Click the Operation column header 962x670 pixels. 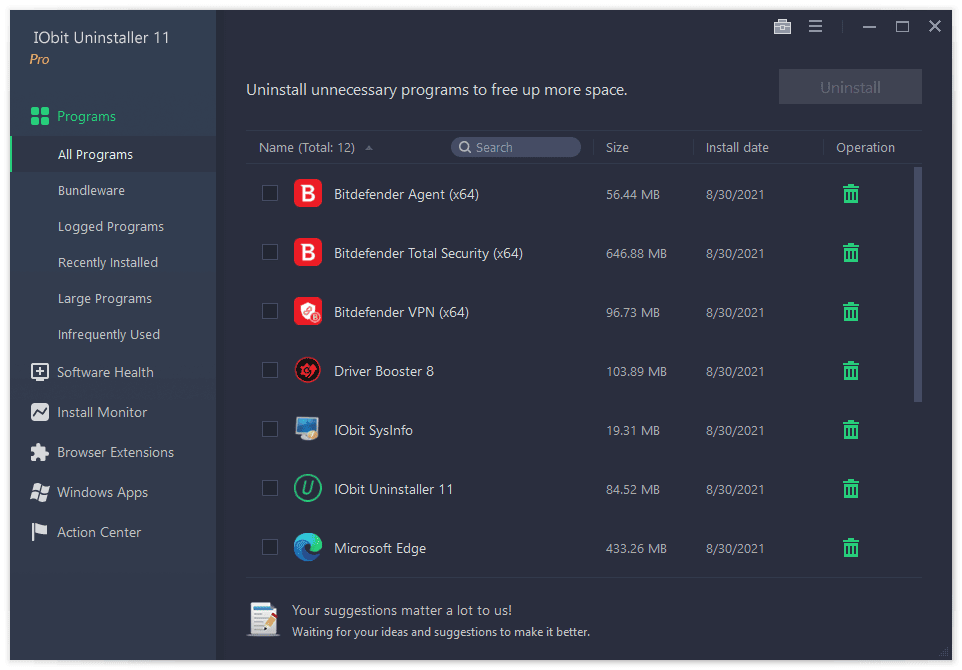pos(865,148)
